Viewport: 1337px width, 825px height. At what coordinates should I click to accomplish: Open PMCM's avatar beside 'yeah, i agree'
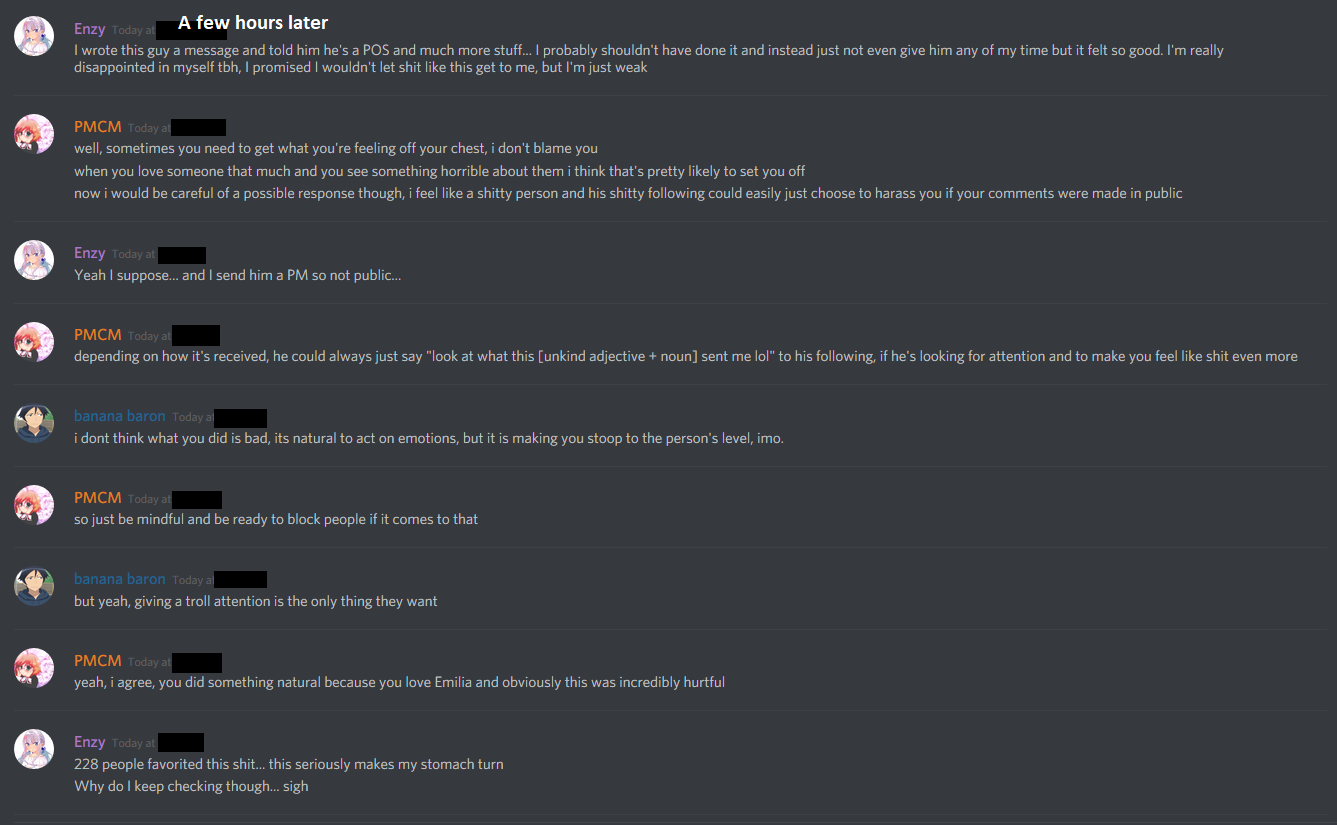click(x=33, y=668)
